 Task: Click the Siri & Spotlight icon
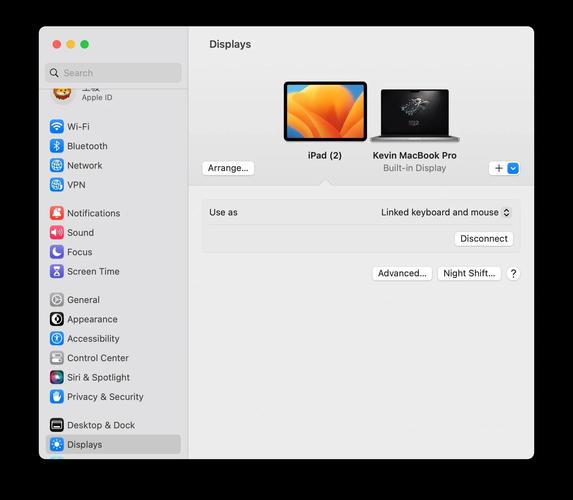point(57,377)
